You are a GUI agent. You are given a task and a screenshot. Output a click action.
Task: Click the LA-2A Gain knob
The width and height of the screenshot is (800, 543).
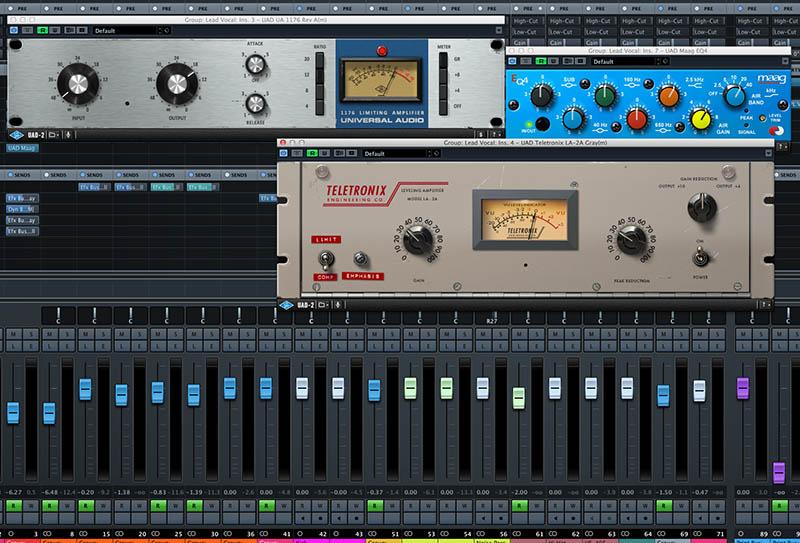pyautogui.click(x=418, y=240)
